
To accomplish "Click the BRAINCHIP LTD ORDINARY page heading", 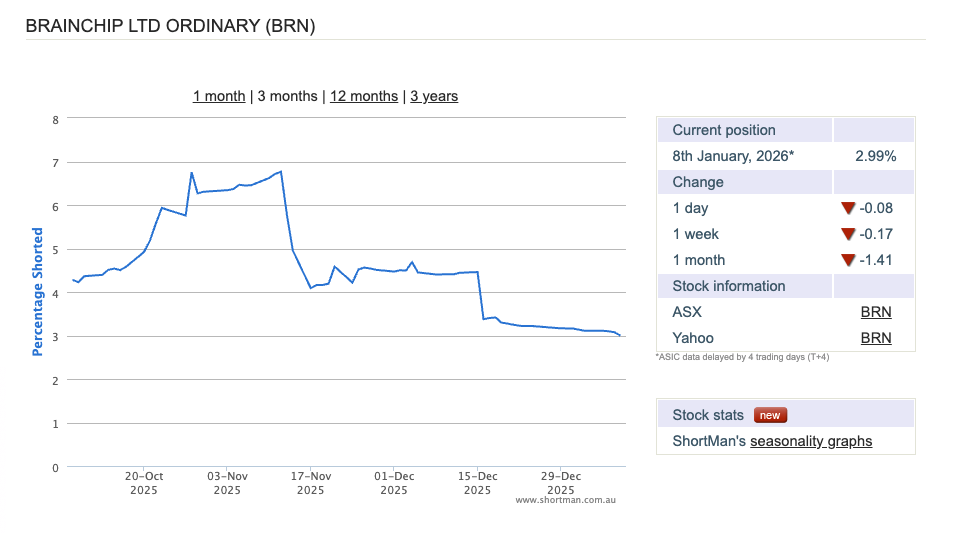I will tap(170, 26).
